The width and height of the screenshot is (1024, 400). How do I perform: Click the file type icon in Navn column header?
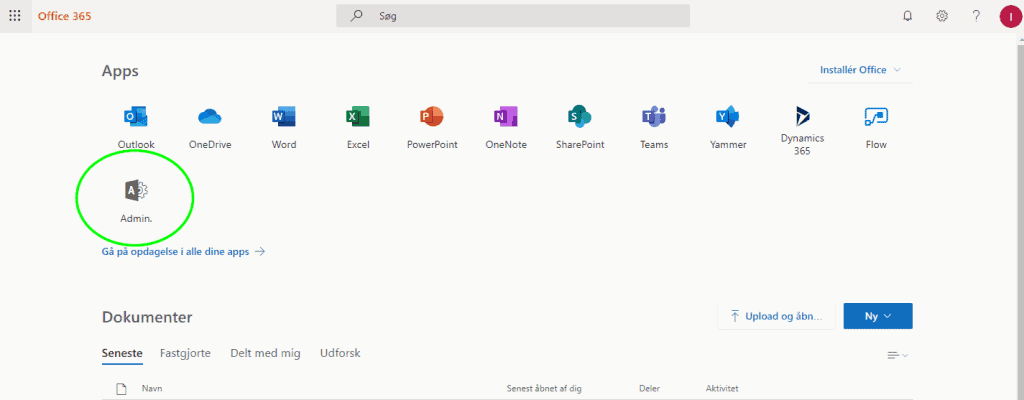[121, 389]
